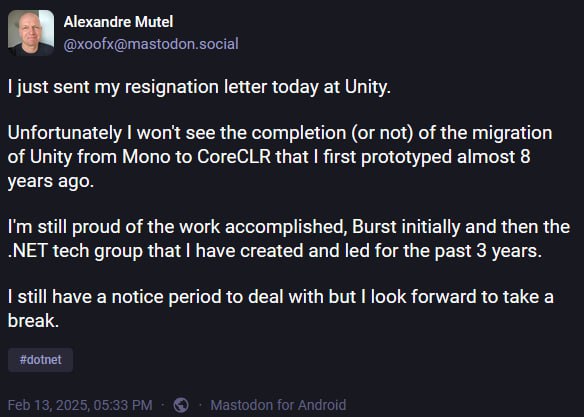This screenshot has height=417, width=584.
Task: Open the Mastodon for Android link
Action: pos(278,405)
